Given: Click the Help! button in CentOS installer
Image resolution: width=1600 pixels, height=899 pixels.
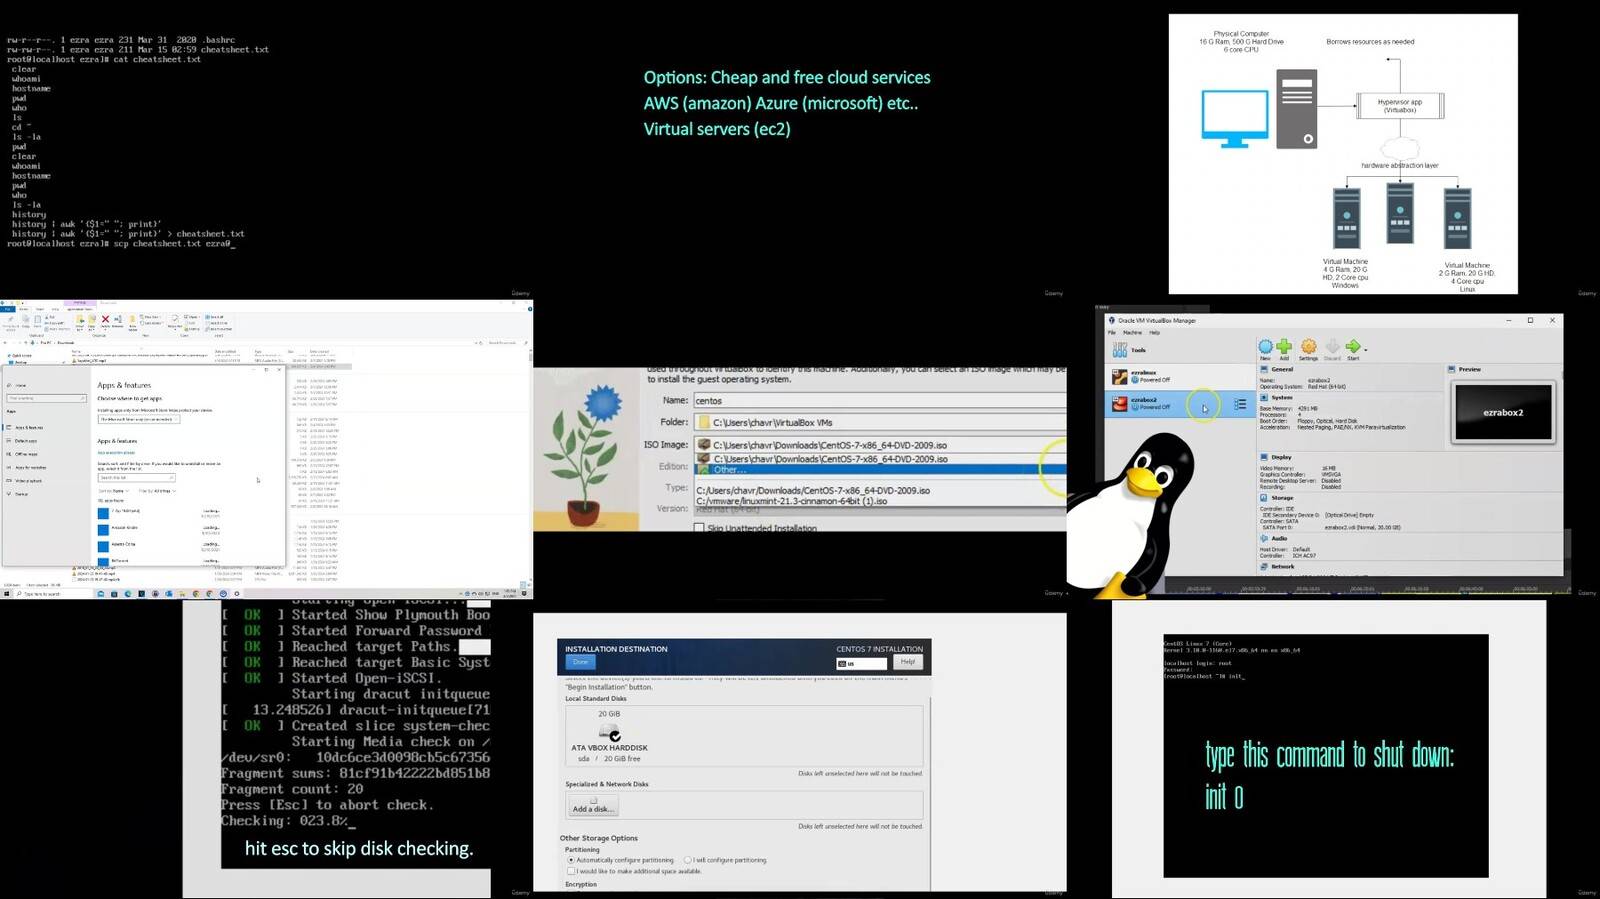Looking at the screenshot, I should (907, 662).
